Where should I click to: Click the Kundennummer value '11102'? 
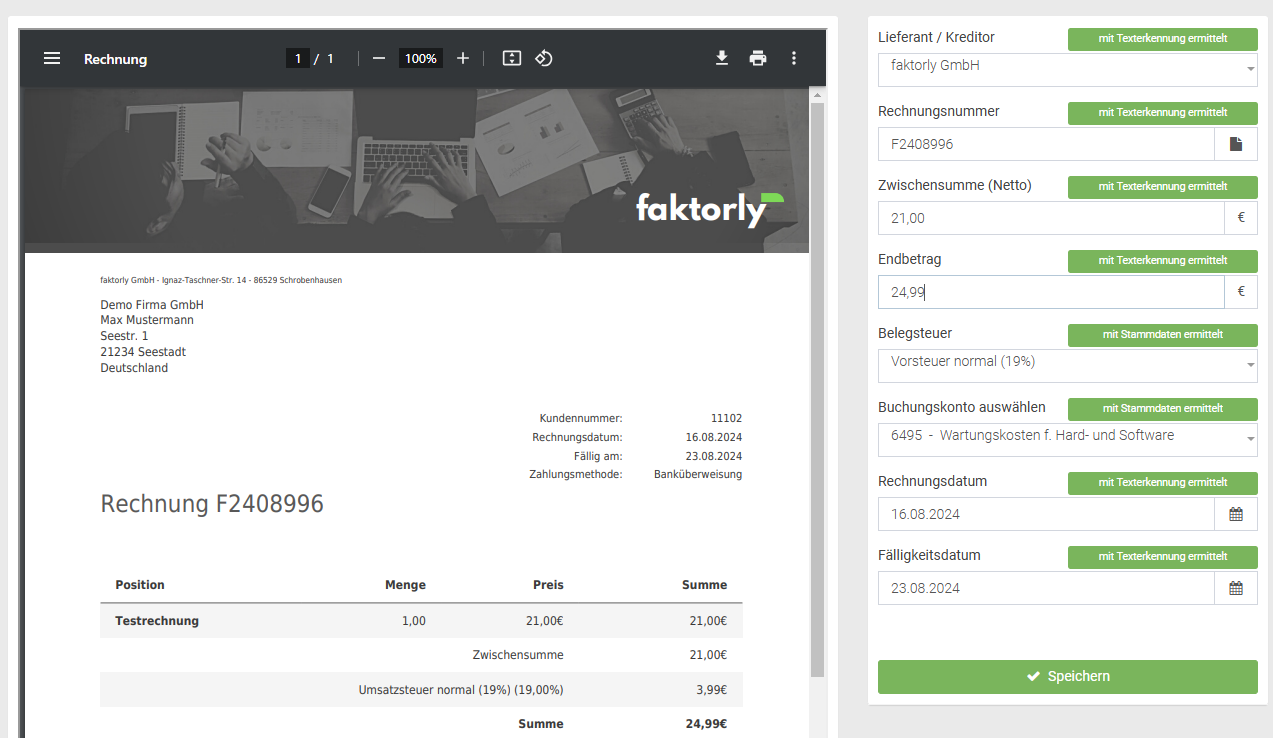click(726, 419)
